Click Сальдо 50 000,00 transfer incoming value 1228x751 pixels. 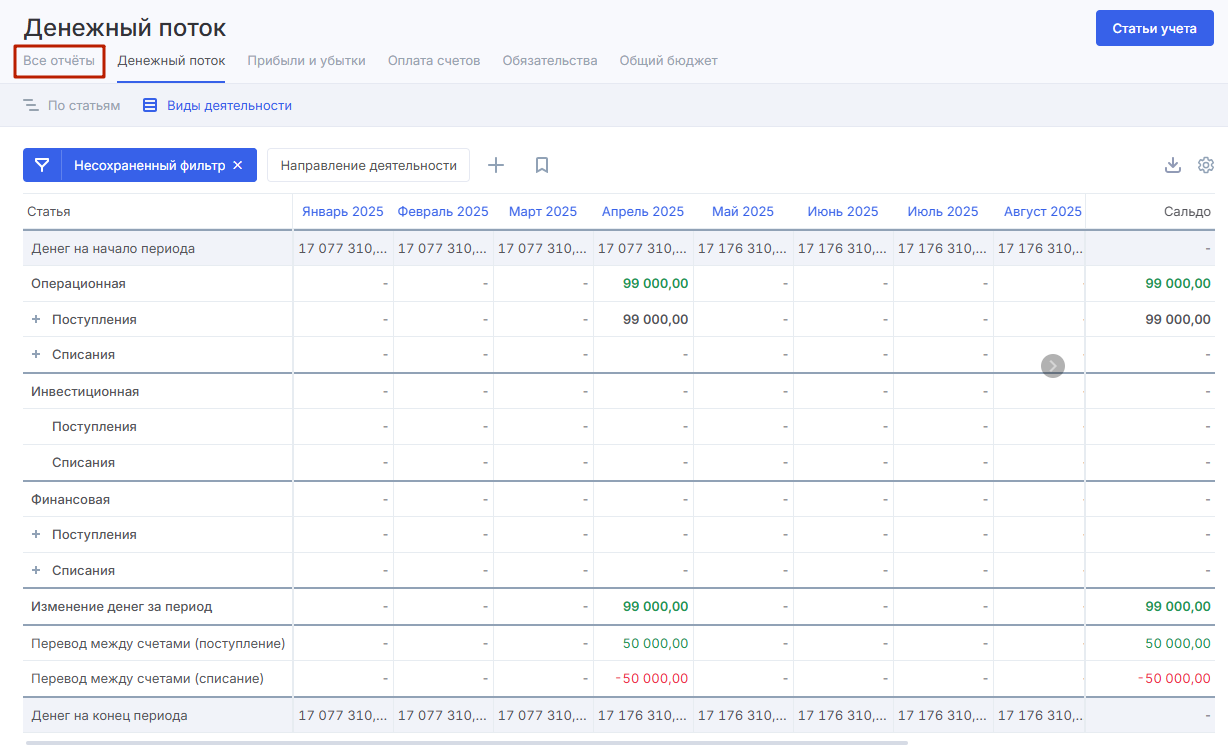point(1178,644)
